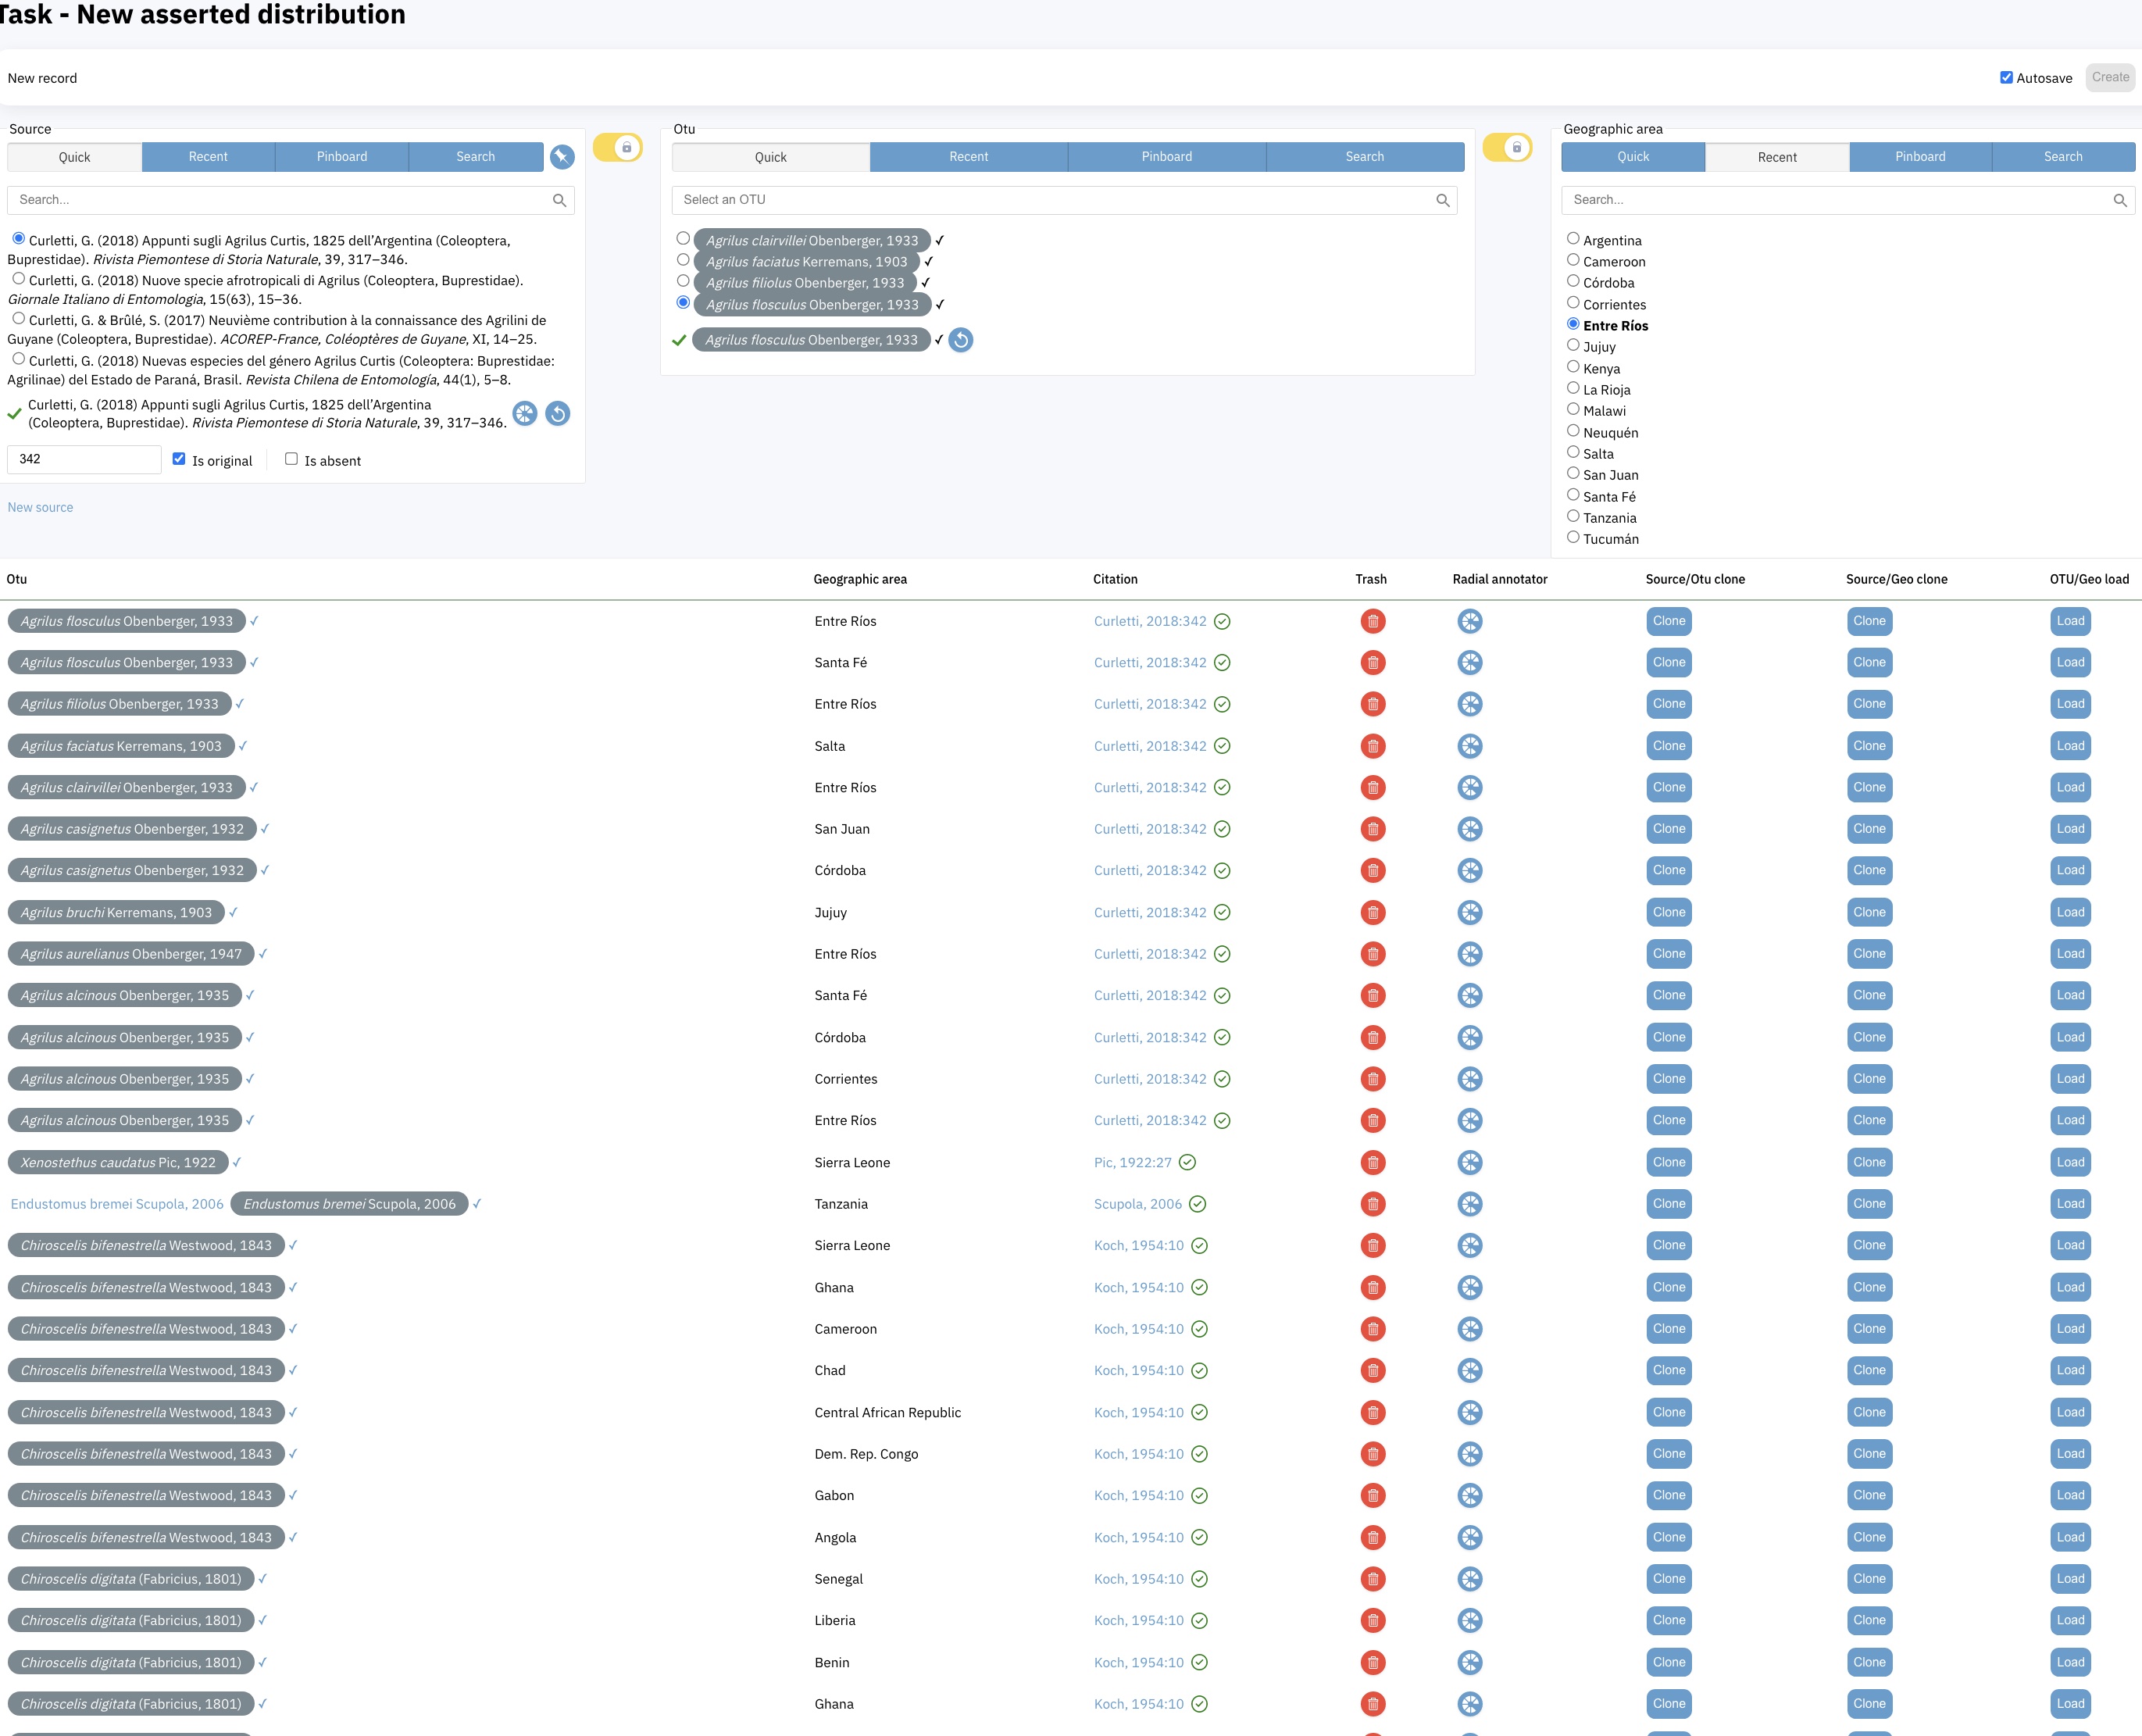Click the New source link
Screen dimensions: 2142x1736
coord(40,507)
